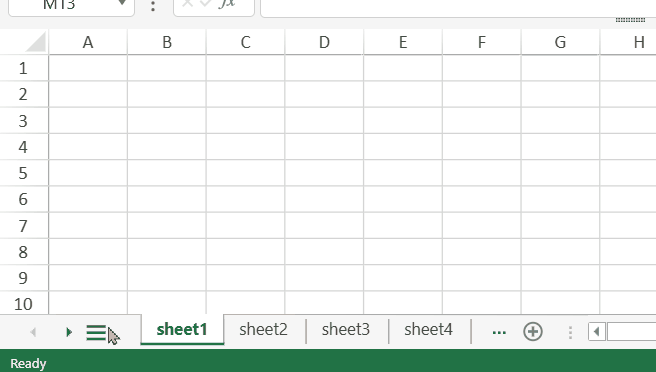Select cell B3 in the grid
The image size is (656, 372).
[x=167, y=121]
